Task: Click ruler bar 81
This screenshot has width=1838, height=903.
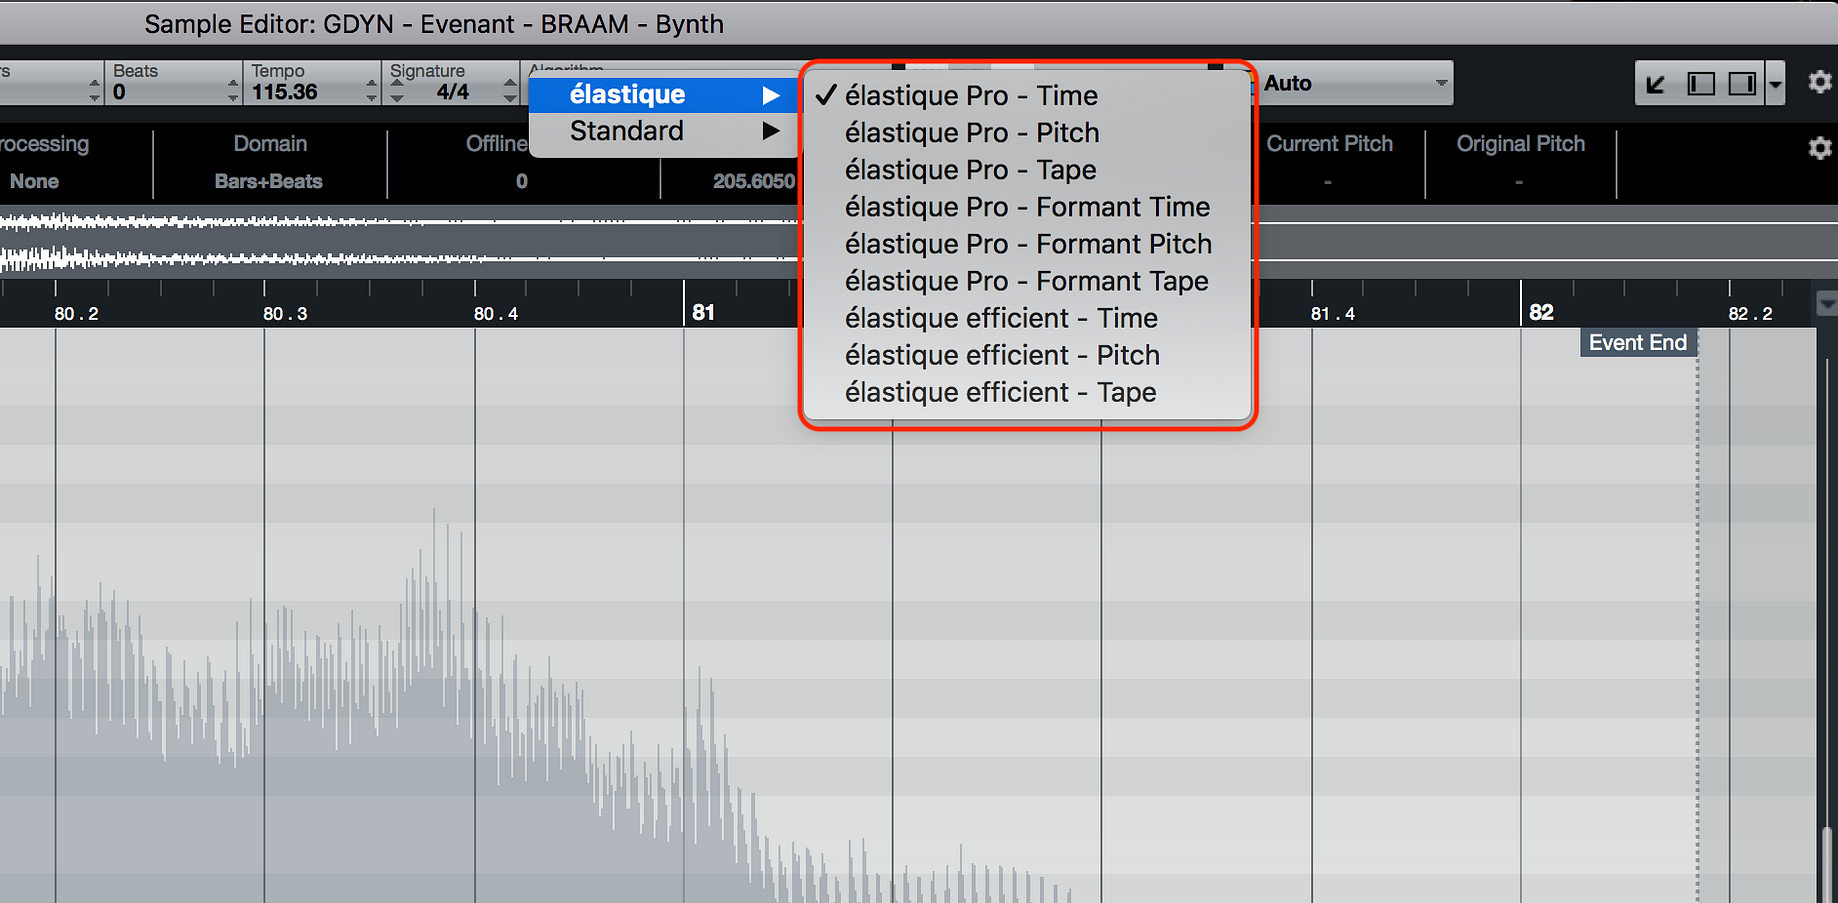Action: (x=703, y=313)
